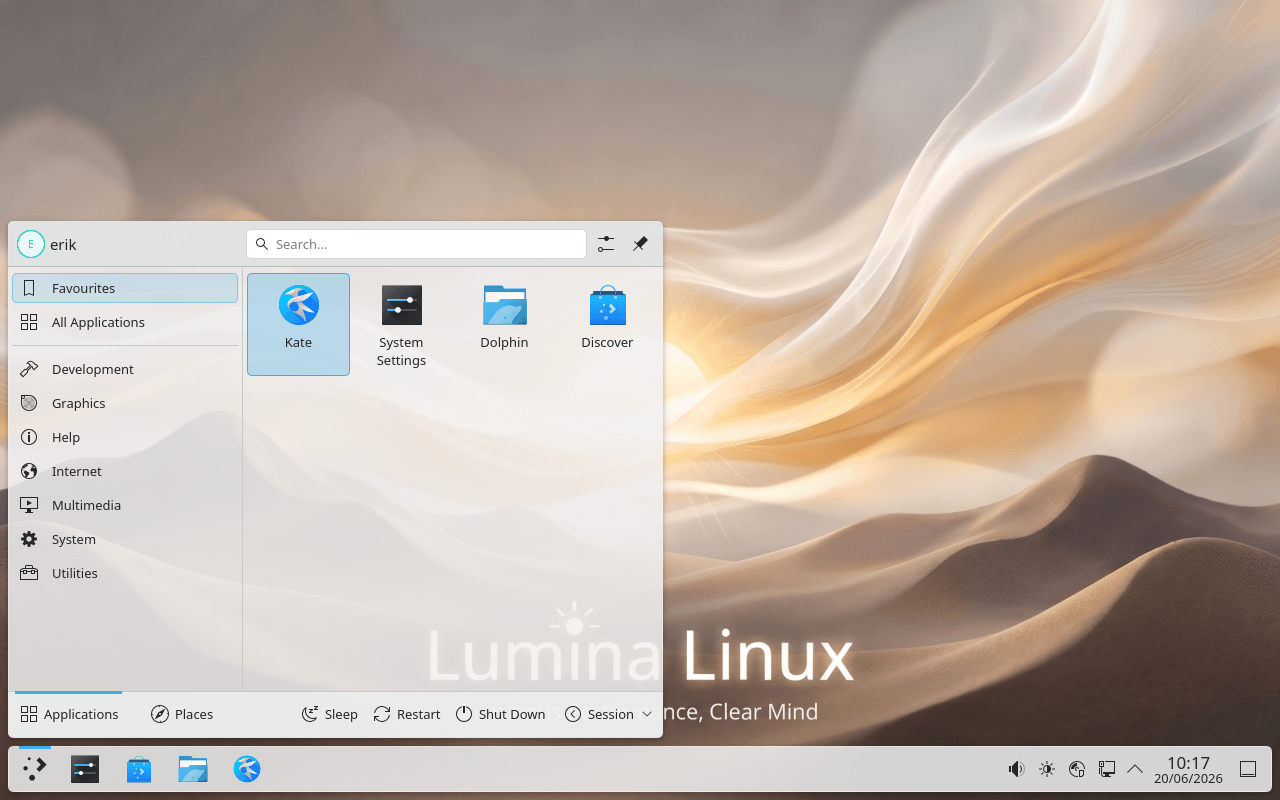This screenshot has width=1280, height=800.
Task: Open Discover software center from Favourites
Action: 607,324
